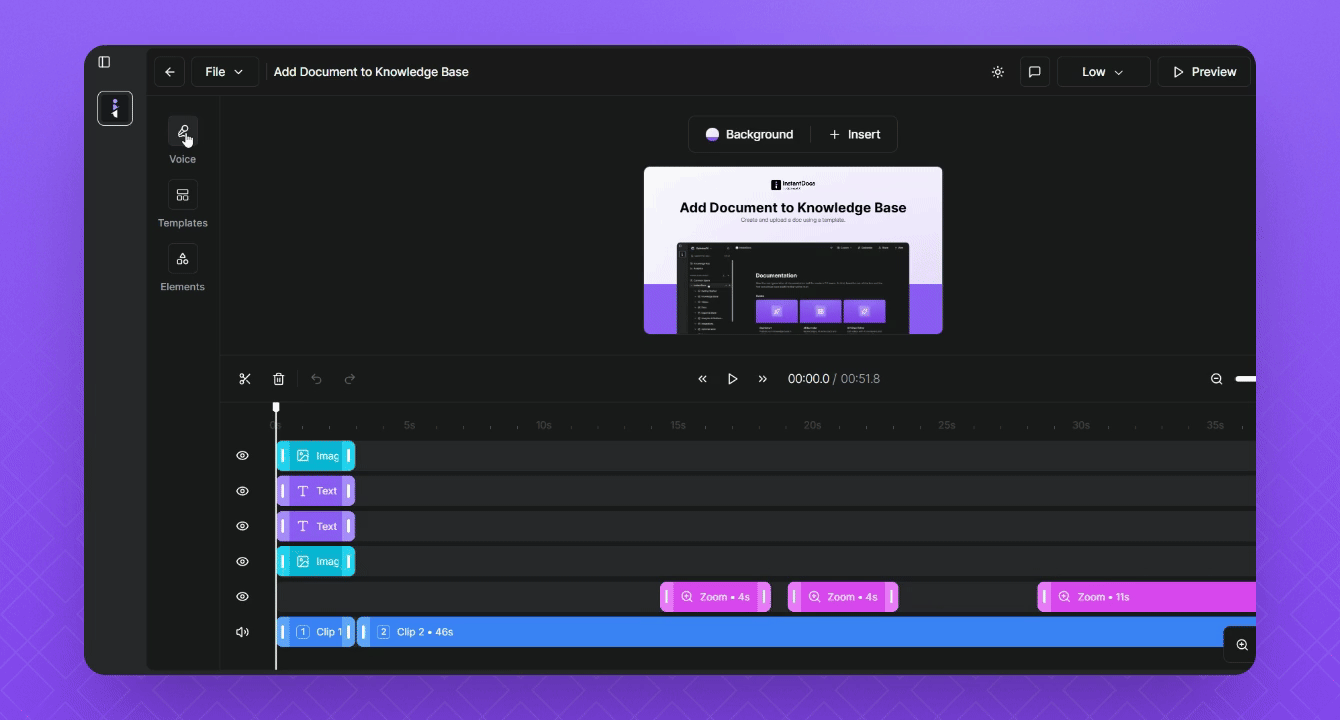This screenshot has width=1340, height=720.
Task: Click the 00:51.8 total duration text
Action: point(860,379)
